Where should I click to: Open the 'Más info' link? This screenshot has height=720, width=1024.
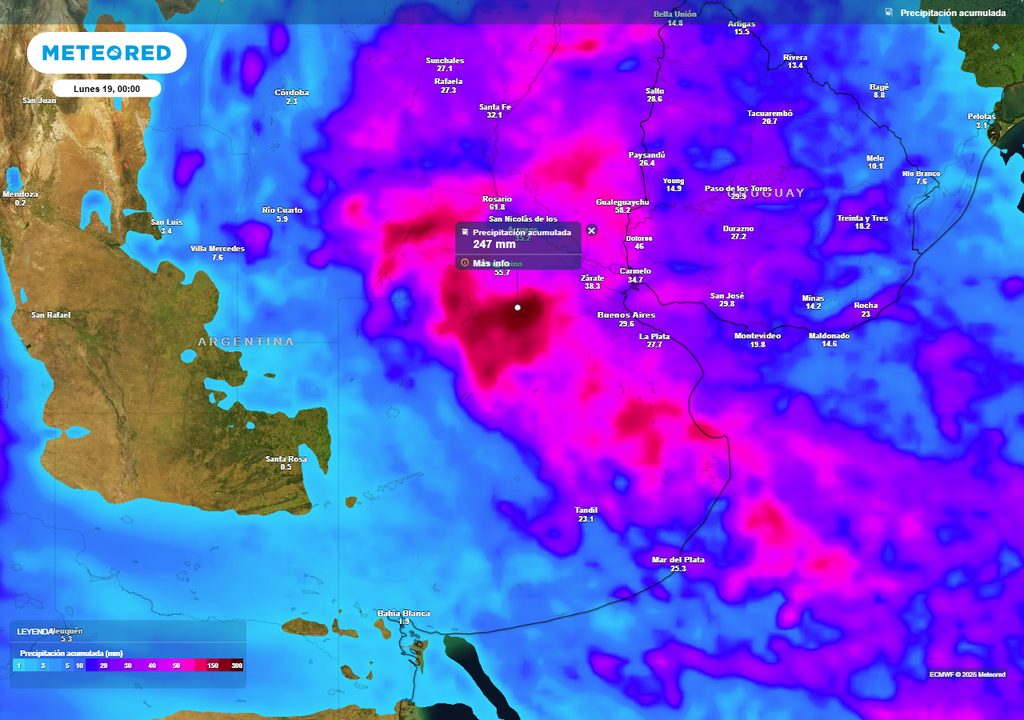coord(490,263)
